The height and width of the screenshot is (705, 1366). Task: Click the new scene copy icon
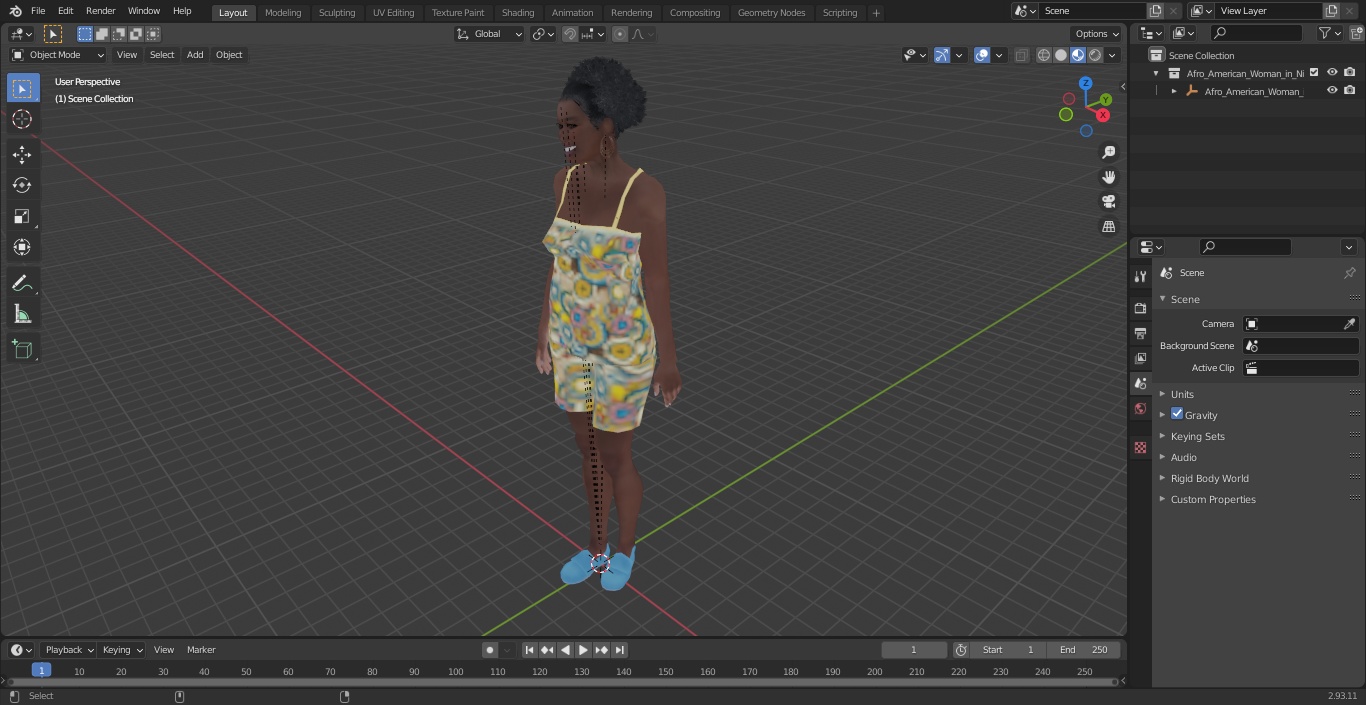1155,11
